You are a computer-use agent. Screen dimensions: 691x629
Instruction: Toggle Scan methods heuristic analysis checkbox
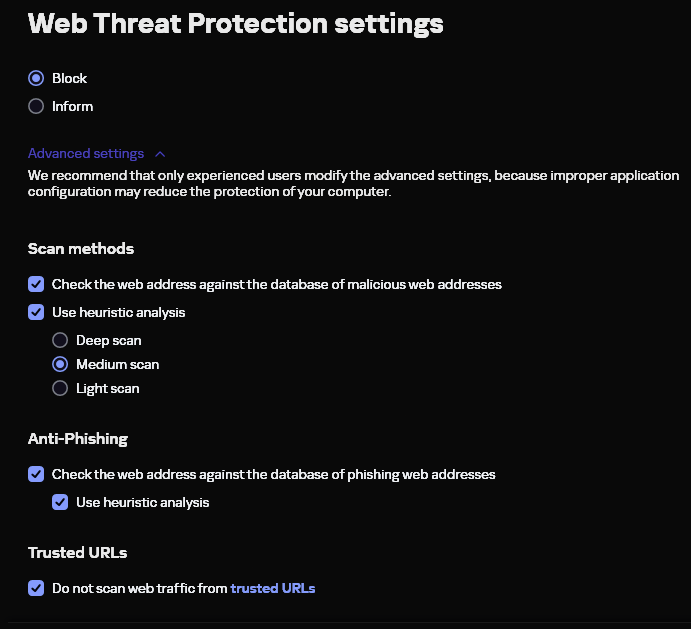36,312
